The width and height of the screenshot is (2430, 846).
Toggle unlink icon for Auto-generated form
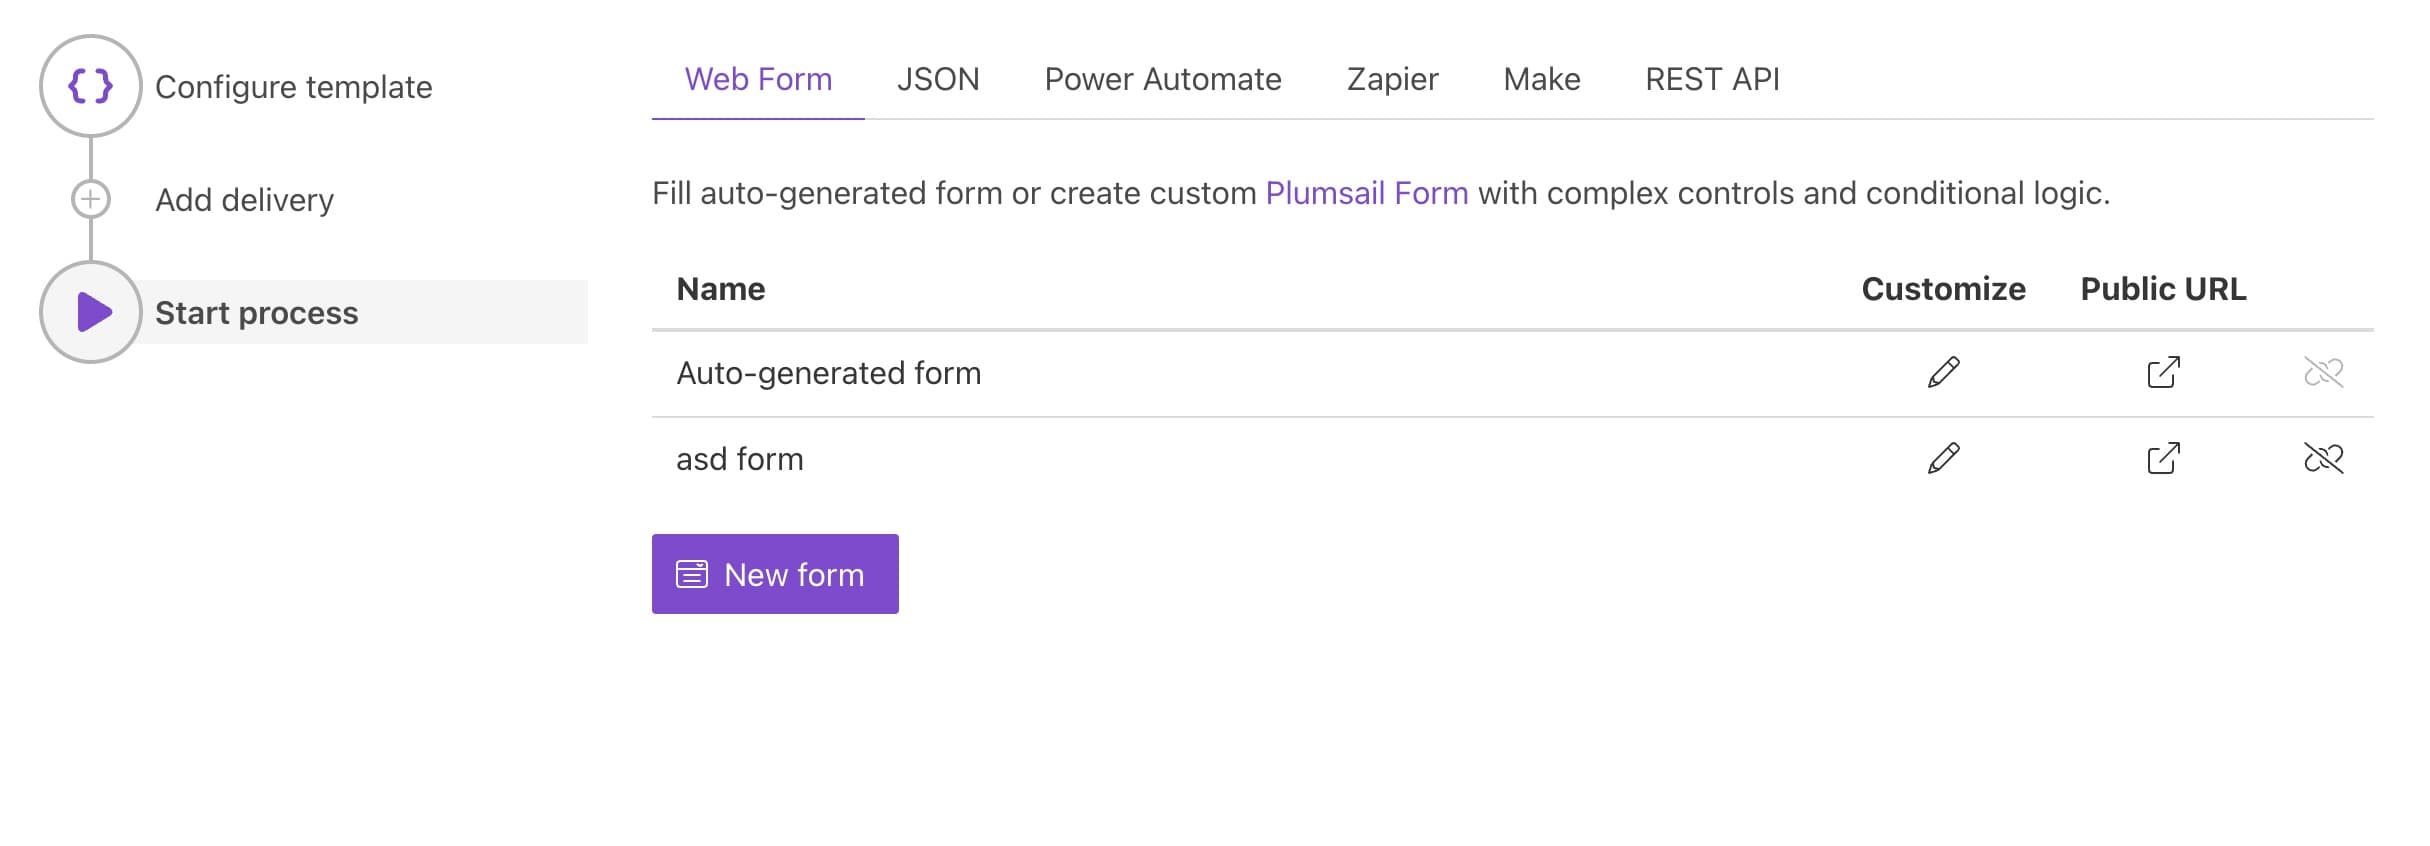pyautogui.click(x=2323, y=372)
